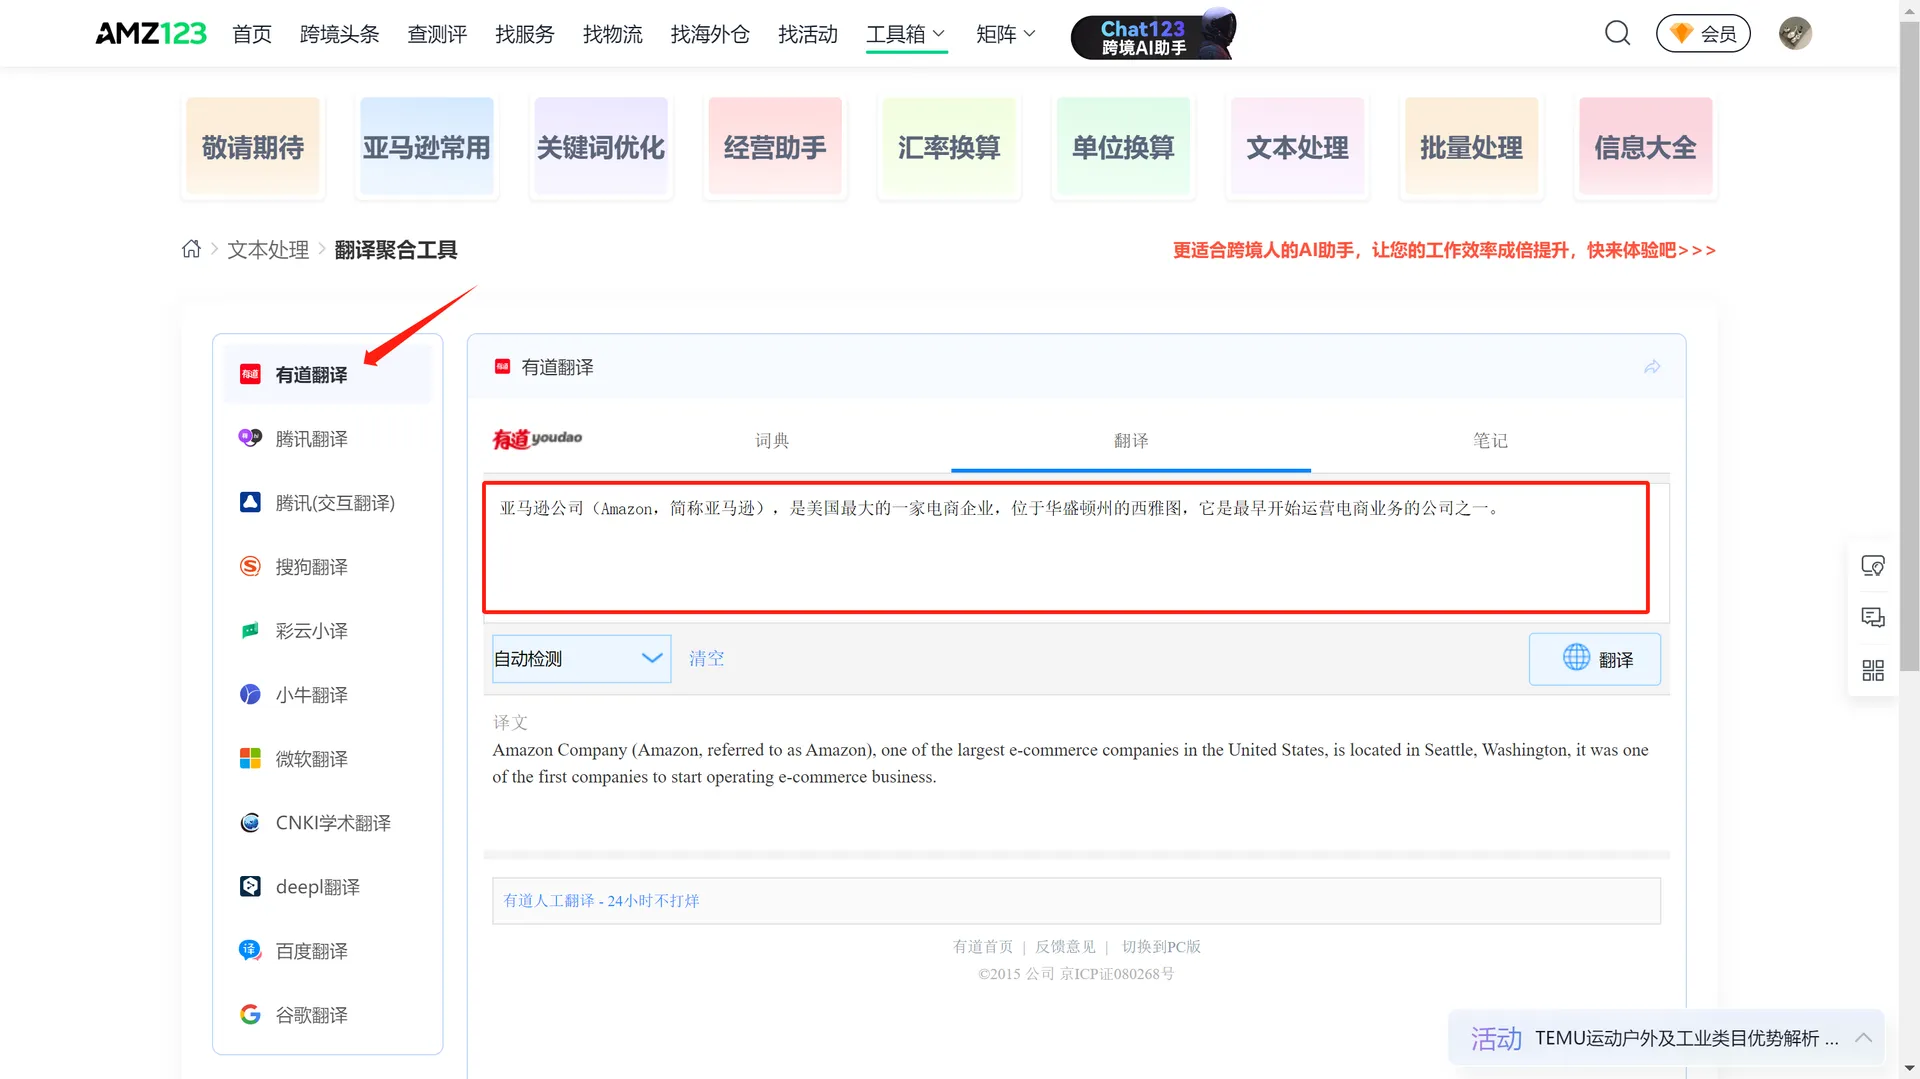Select 有道翻译 in the translator list
The width and height of the screenshot is (1920, 1079).
(327, 375)
